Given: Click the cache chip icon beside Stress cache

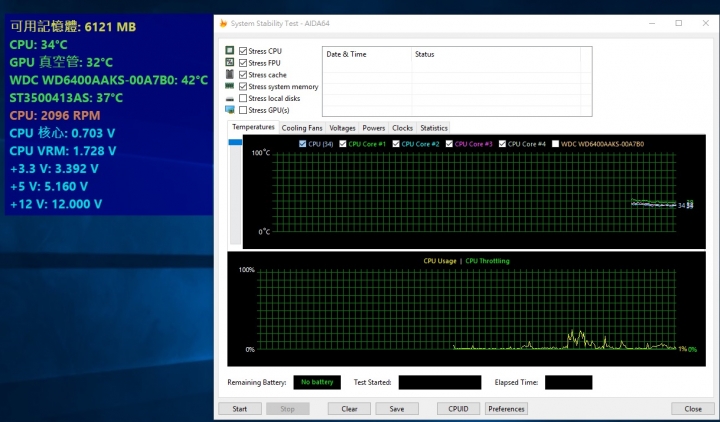Looking at the screenshot, I should 230,74.
